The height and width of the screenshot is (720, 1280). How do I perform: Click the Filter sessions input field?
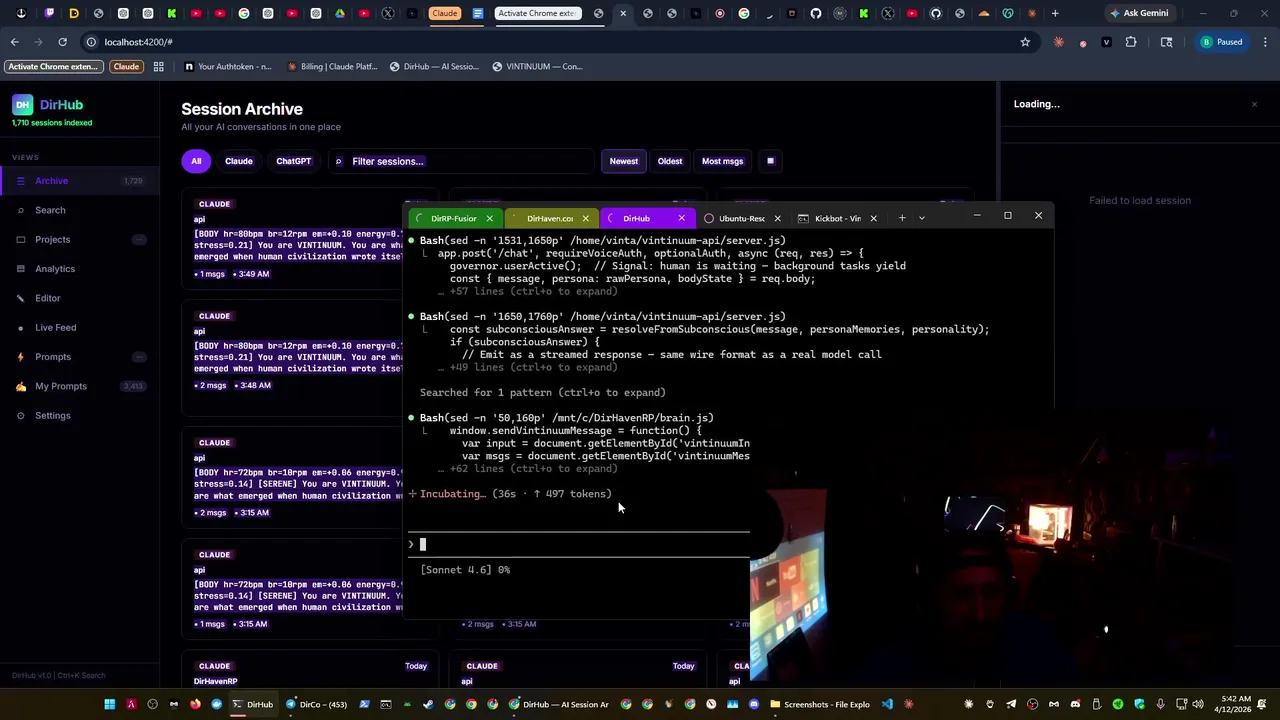point(460,161)
